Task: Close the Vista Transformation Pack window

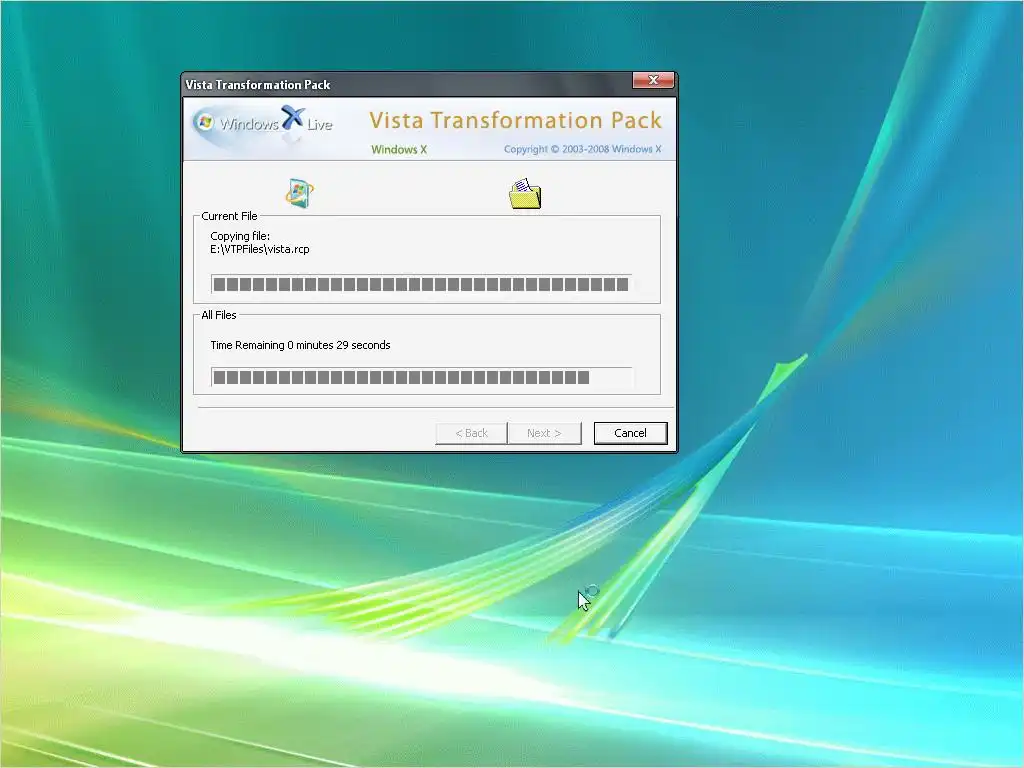Action: [653, 80]
